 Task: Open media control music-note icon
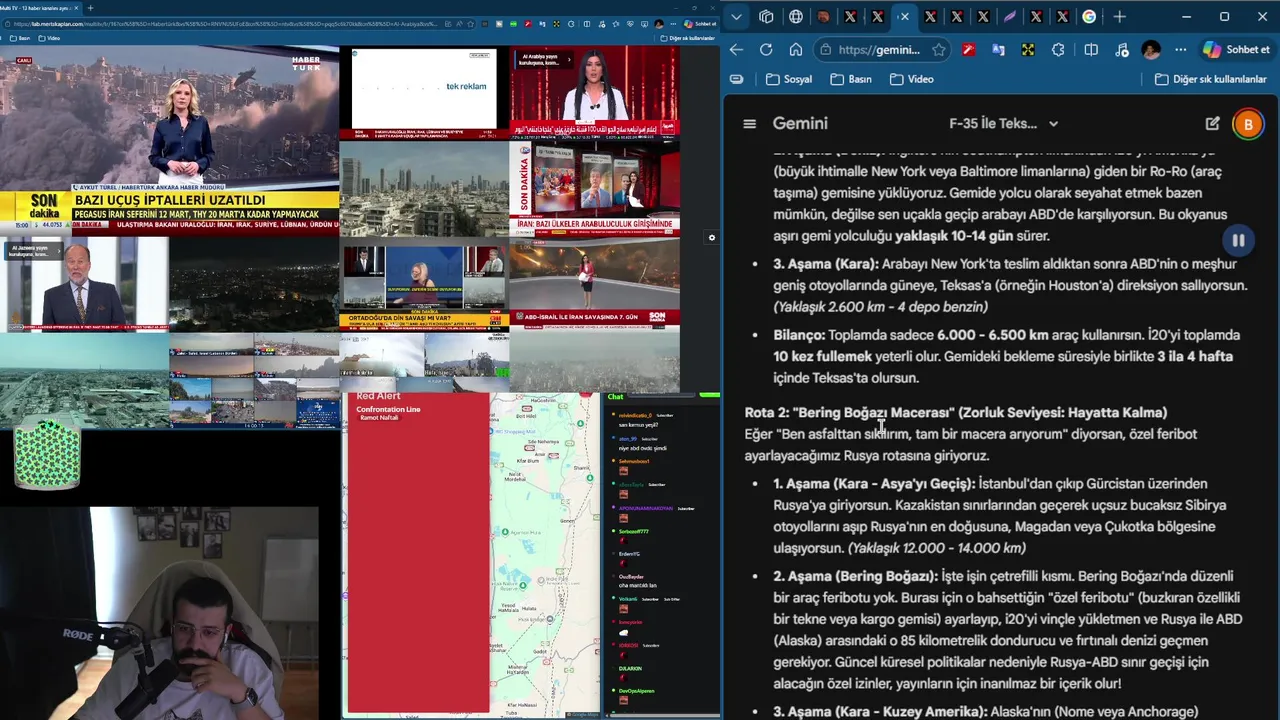tap(1121, 49)
